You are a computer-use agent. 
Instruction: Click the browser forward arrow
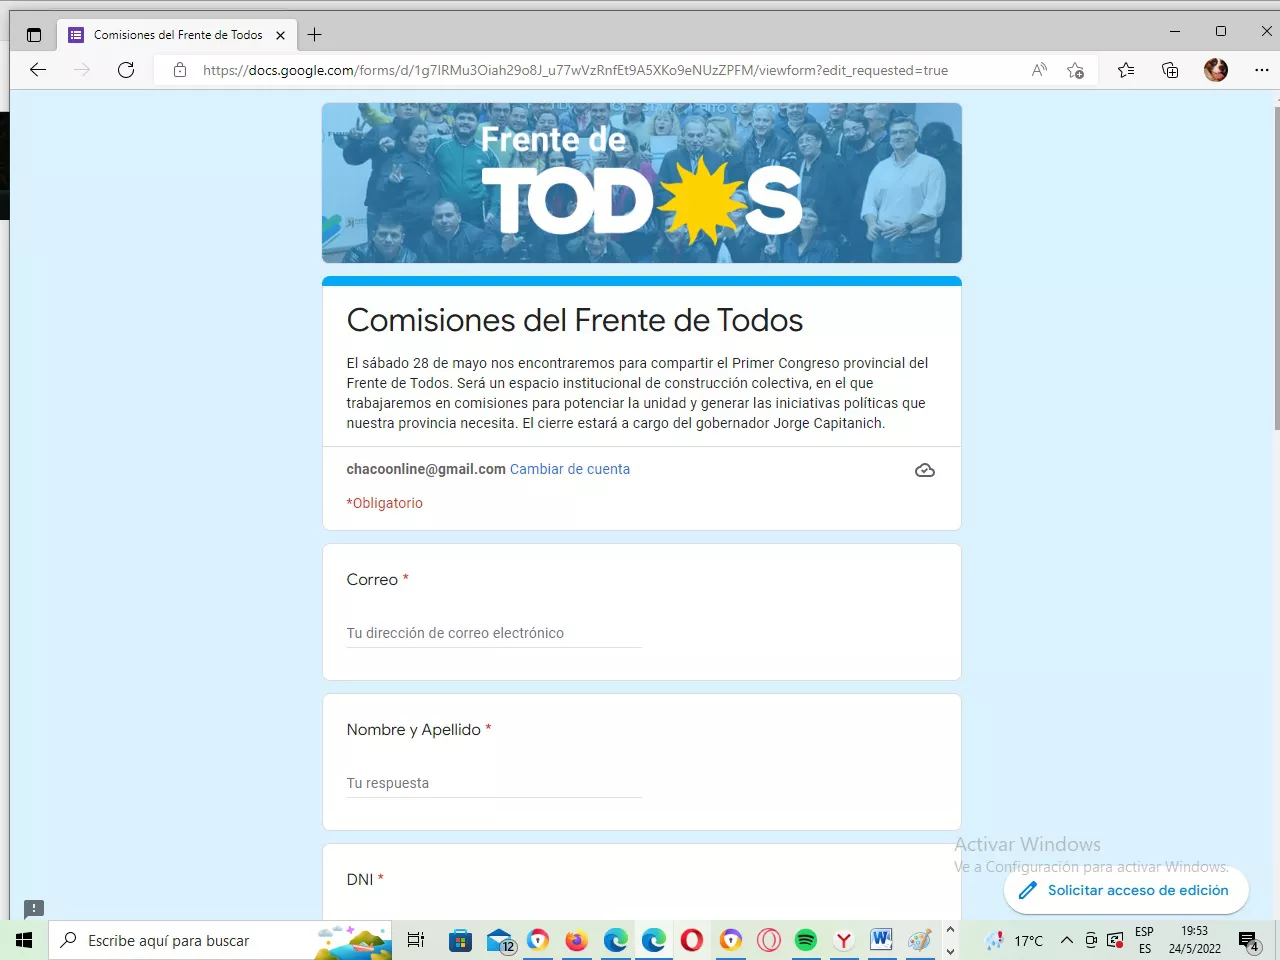pos(82,70)
